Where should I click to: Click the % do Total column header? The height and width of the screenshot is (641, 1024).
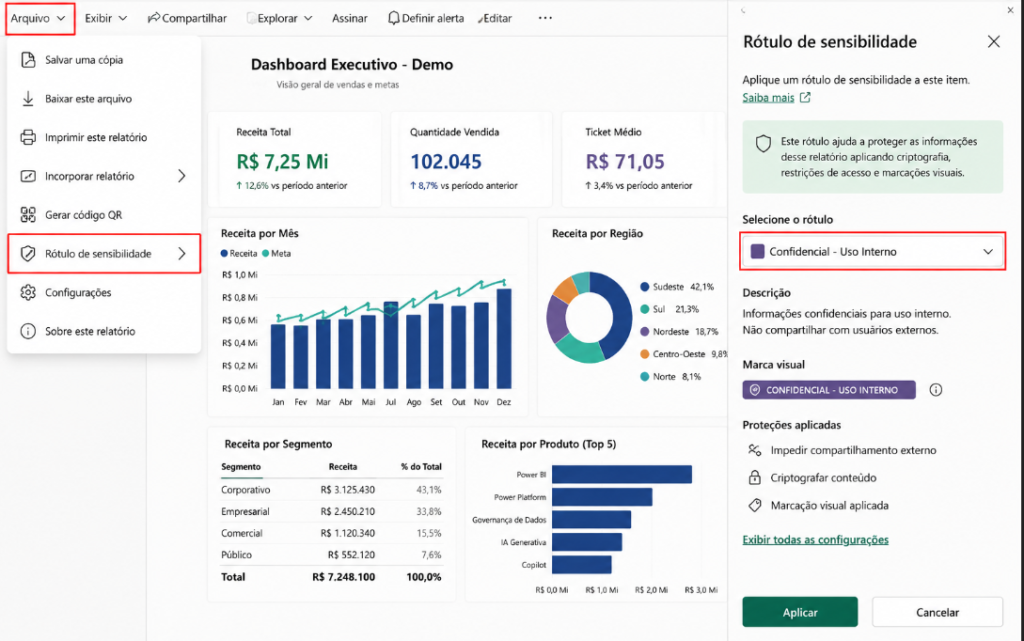point(421,467)
